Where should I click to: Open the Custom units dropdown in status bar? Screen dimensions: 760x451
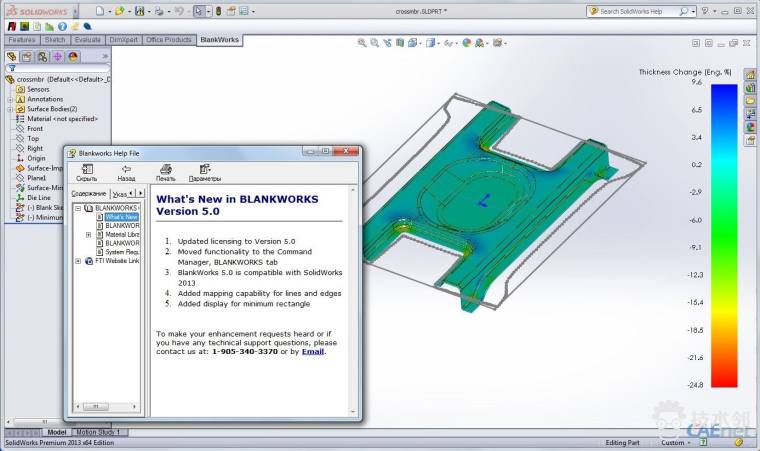click(x=675, y=443)
